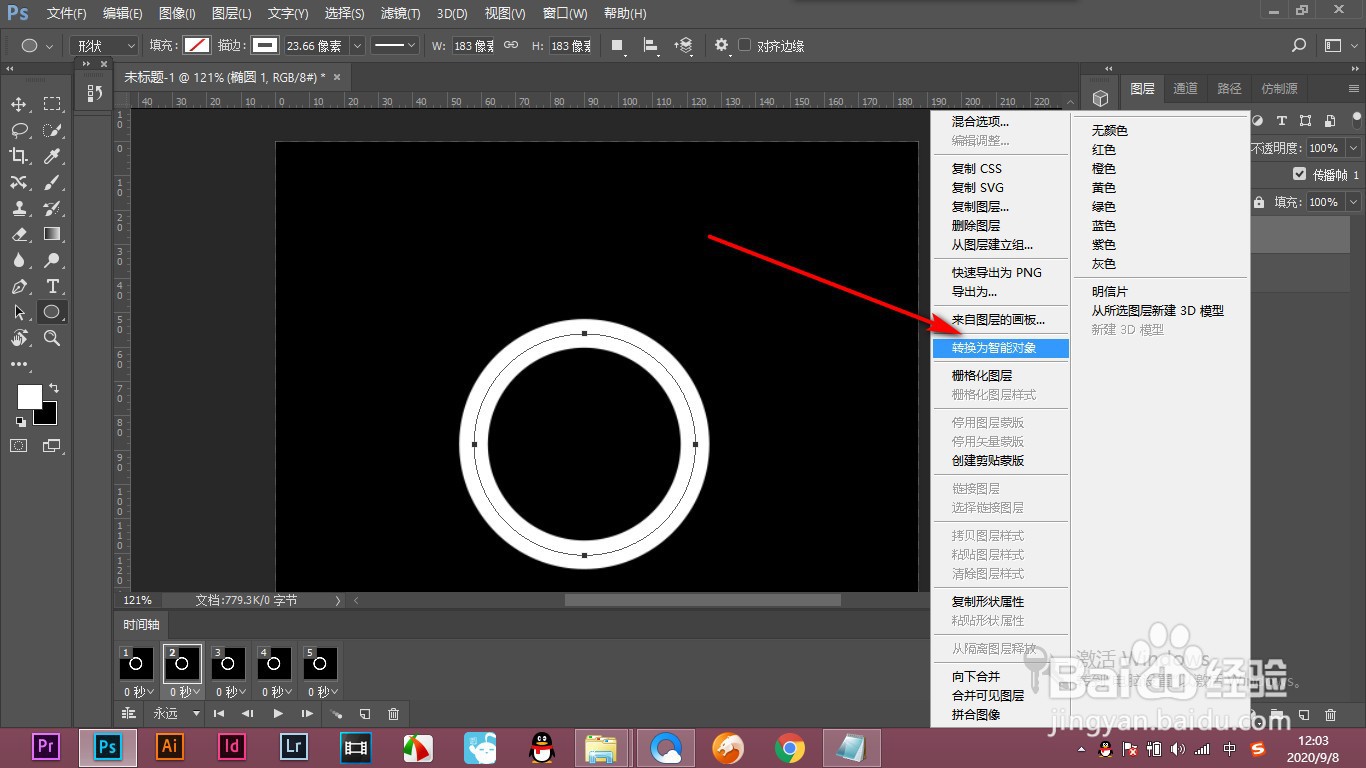The image size is (1366, 768).
Task: Select the Eyedropper tool
Action: [x=52, y=156]
